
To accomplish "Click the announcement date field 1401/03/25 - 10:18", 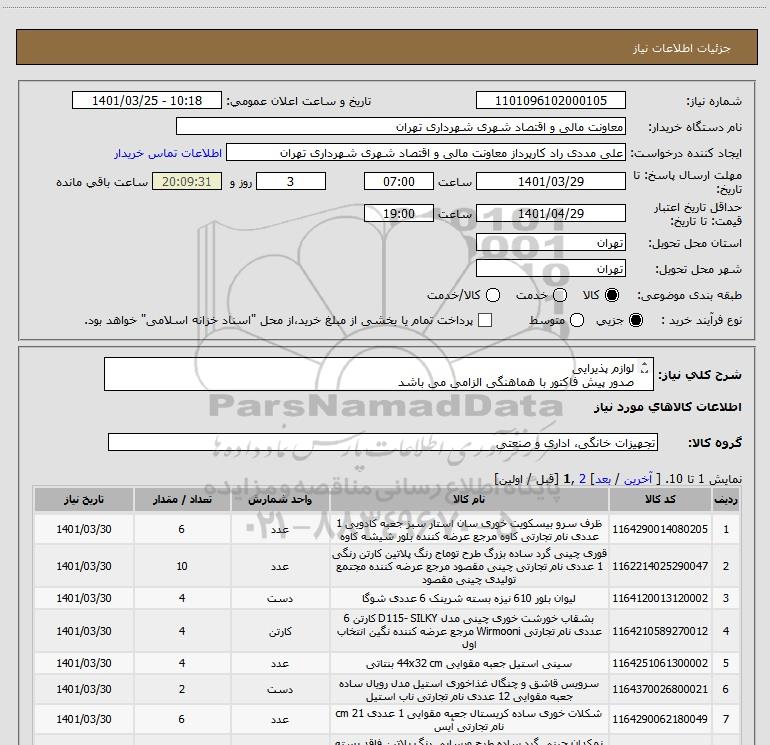I will (147, 101).
